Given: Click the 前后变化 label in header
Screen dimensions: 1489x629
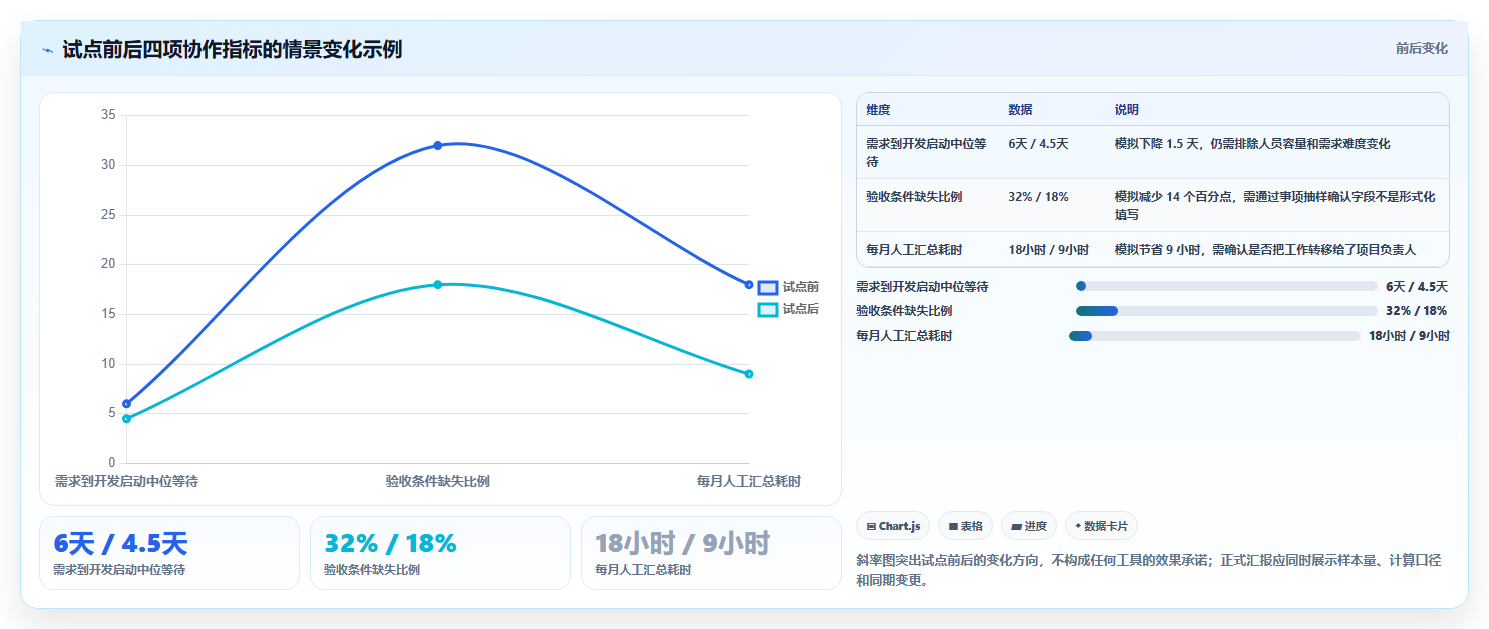Looking at the screenshot, I should (1421, 48).
